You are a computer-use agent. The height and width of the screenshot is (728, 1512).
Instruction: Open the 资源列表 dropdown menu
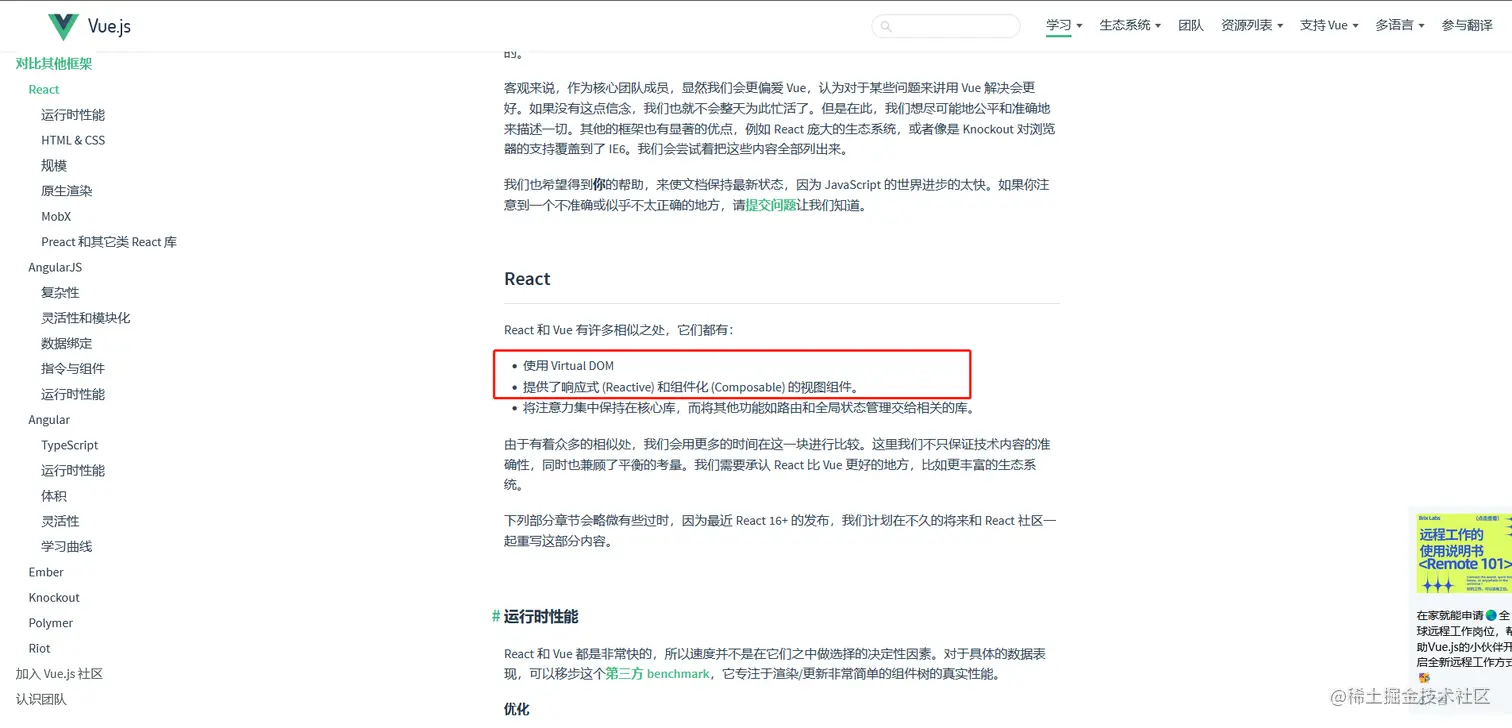pos(1252,26)
